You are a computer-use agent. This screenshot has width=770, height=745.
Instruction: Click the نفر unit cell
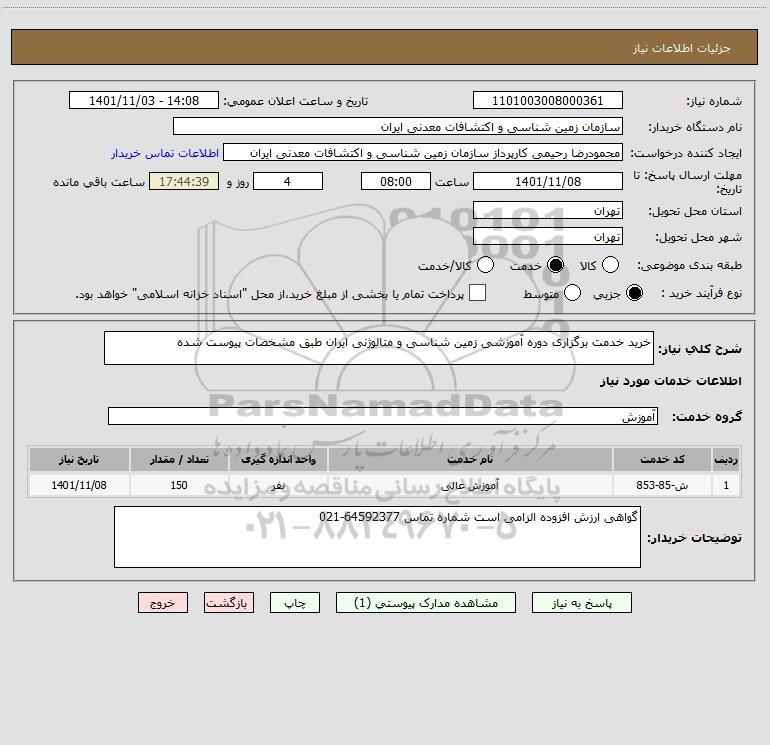[278, 485]
